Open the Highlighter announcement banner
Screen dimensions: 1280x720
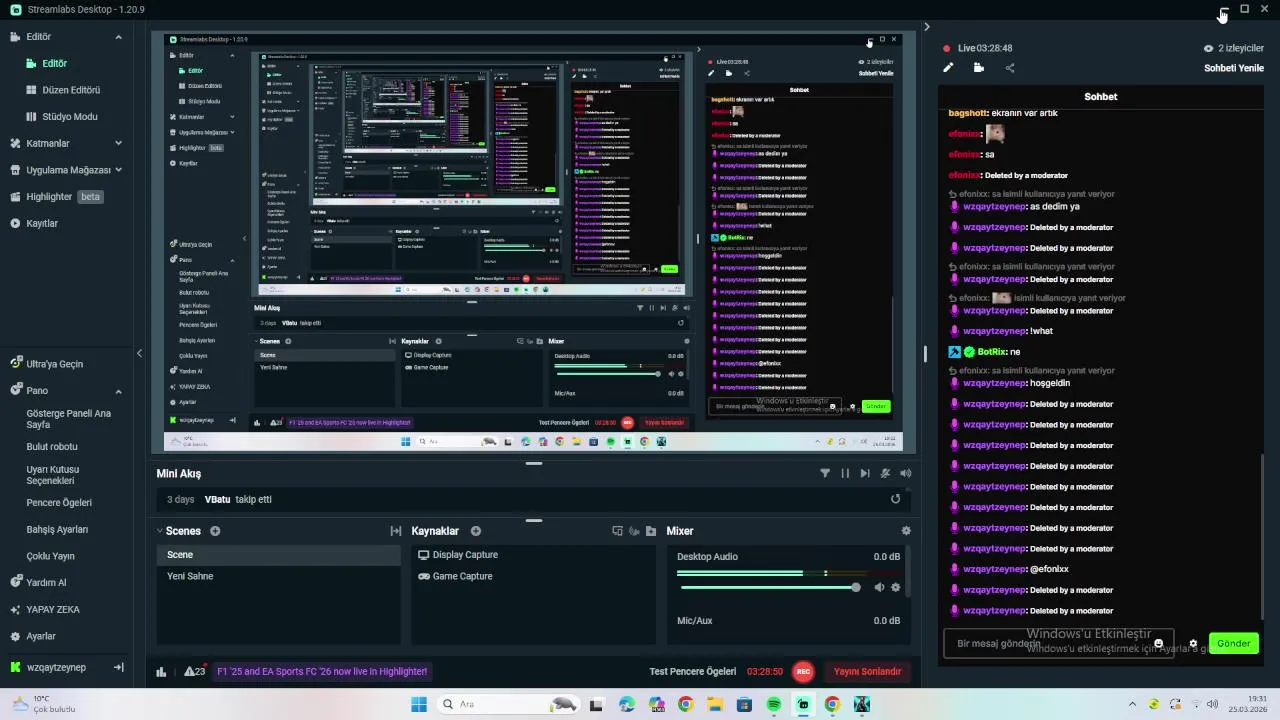pyautogui.click(x=322, y=671)
